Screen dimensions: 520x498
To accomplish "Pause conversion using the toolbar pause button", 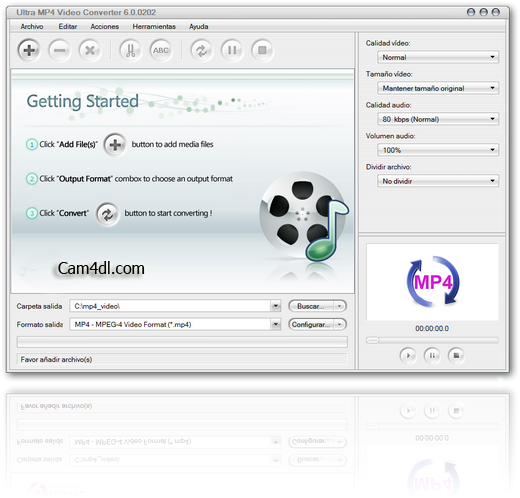I will (x=232, y=50).
